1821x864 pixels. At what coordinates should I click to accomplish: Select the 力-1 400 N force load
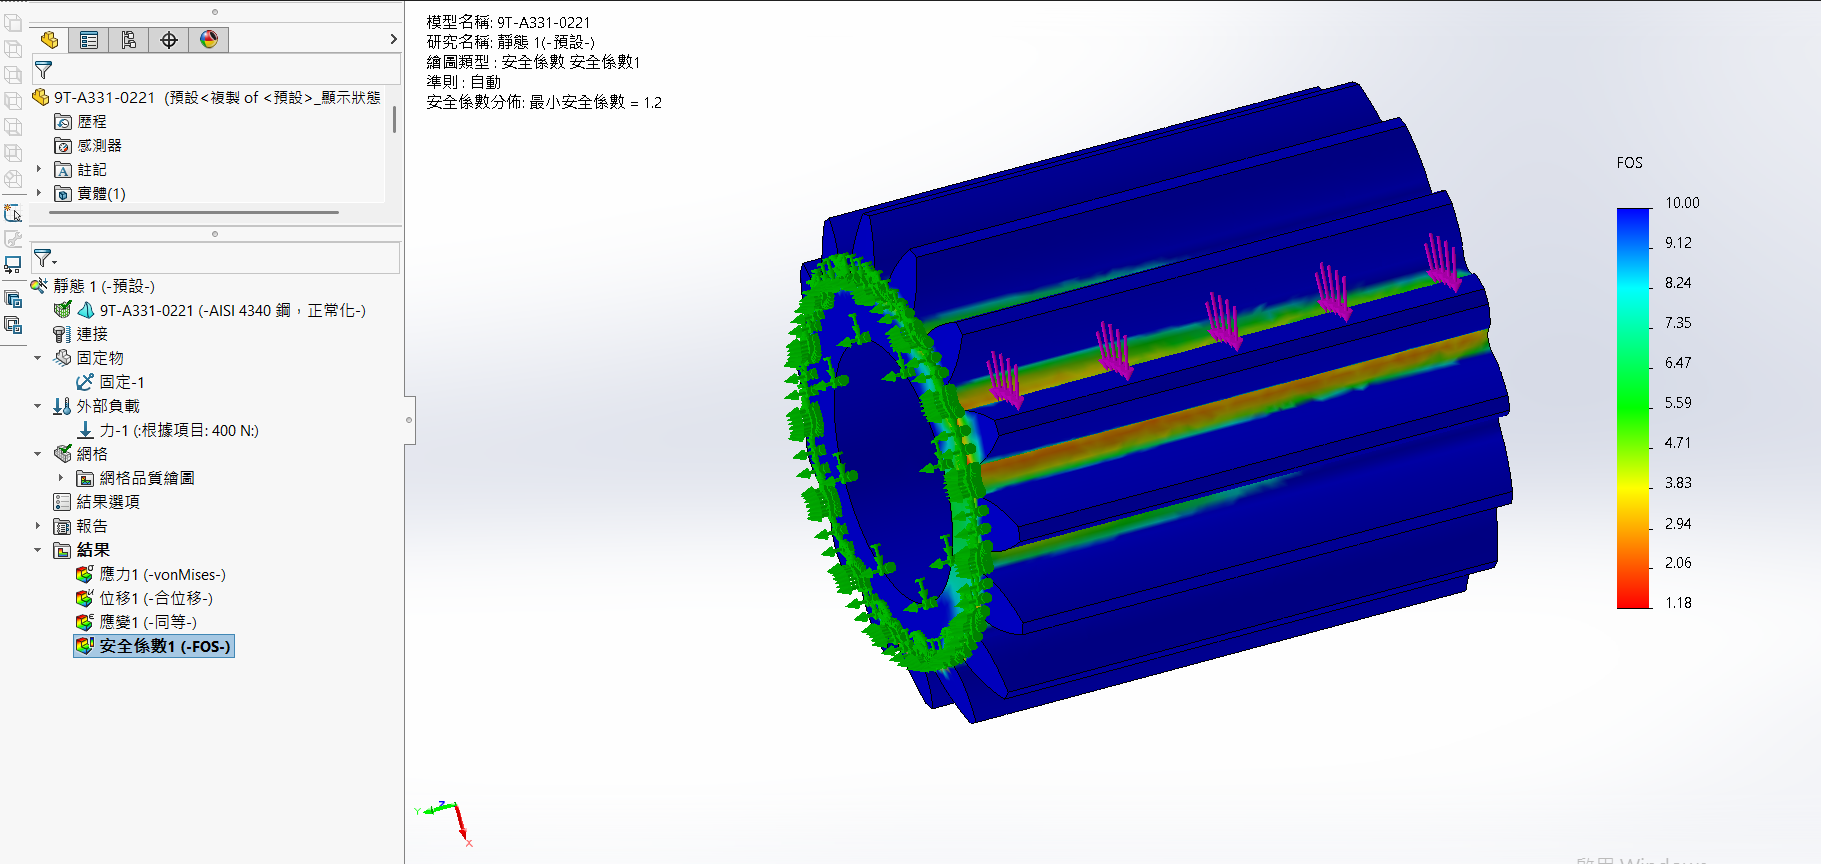[178, 431]
